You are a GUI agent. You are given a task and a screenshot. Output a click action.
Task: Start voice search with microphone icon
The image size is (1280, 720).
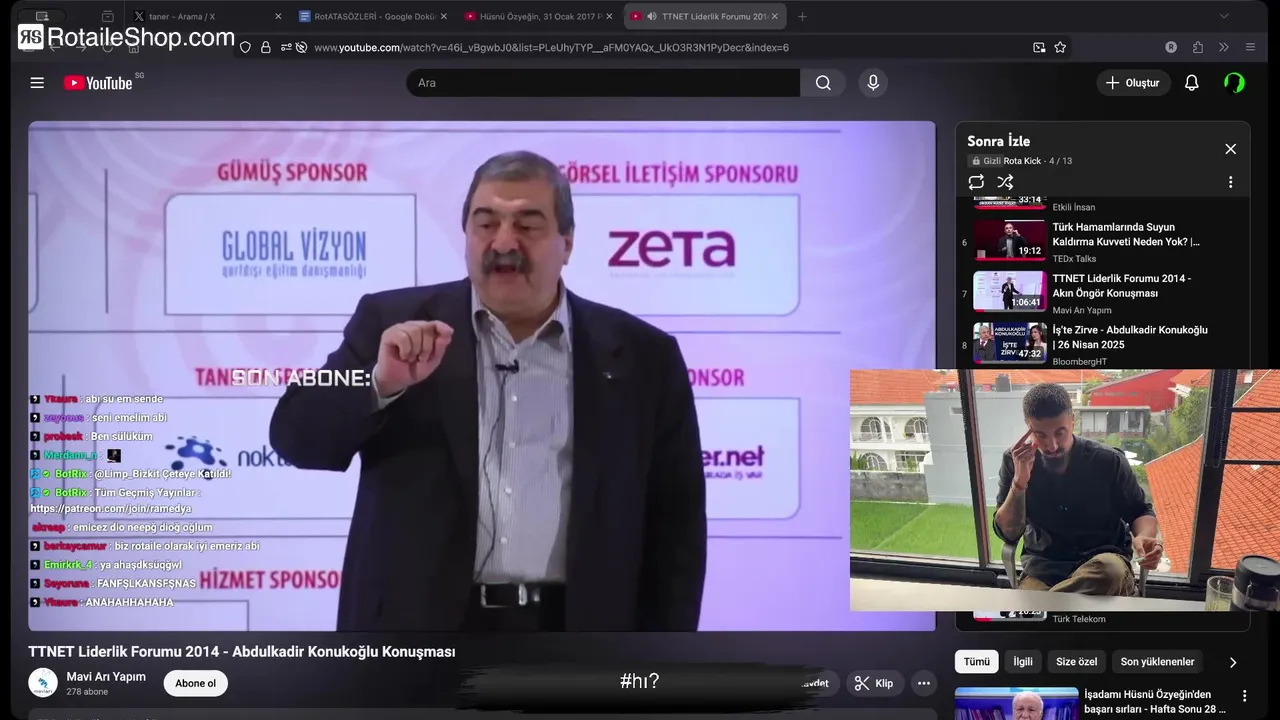pos(873,83)
